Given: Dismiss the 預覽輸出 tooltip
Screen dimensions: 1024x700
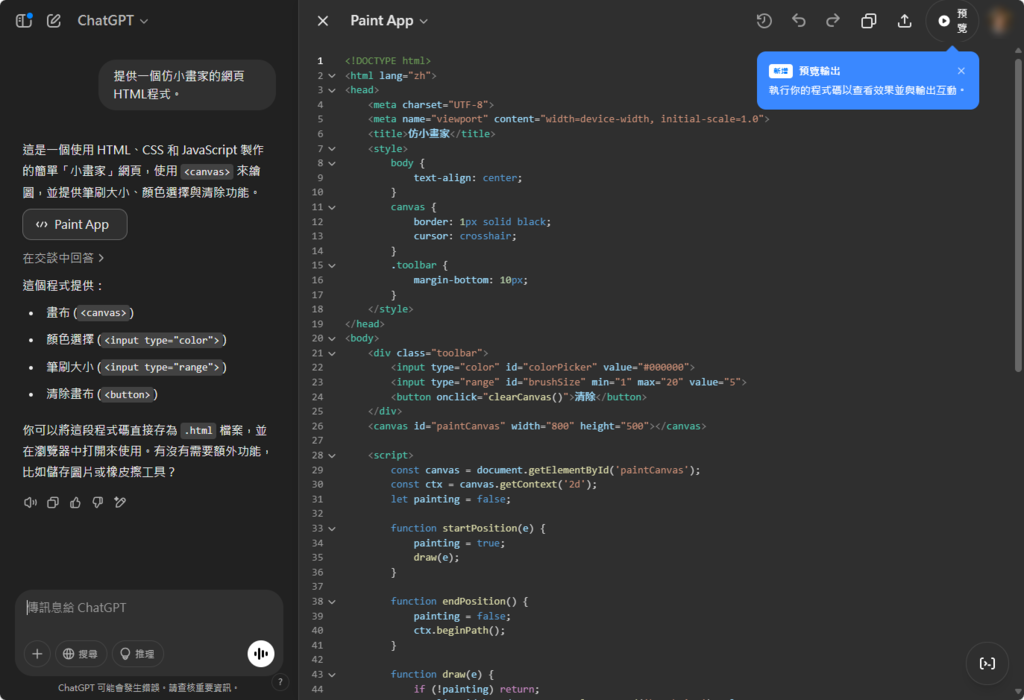Looking at the screenshot, I should point(961,71).
